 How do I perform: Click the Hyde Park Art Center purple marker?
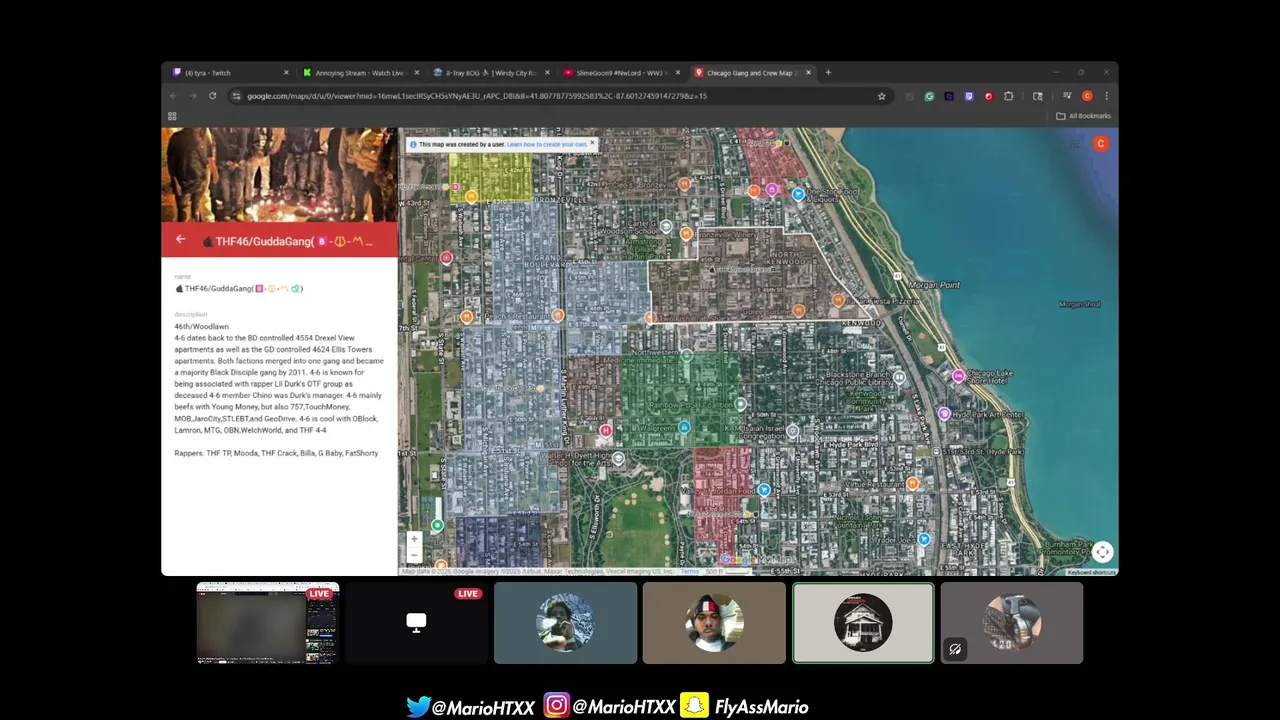pos(944,413)
